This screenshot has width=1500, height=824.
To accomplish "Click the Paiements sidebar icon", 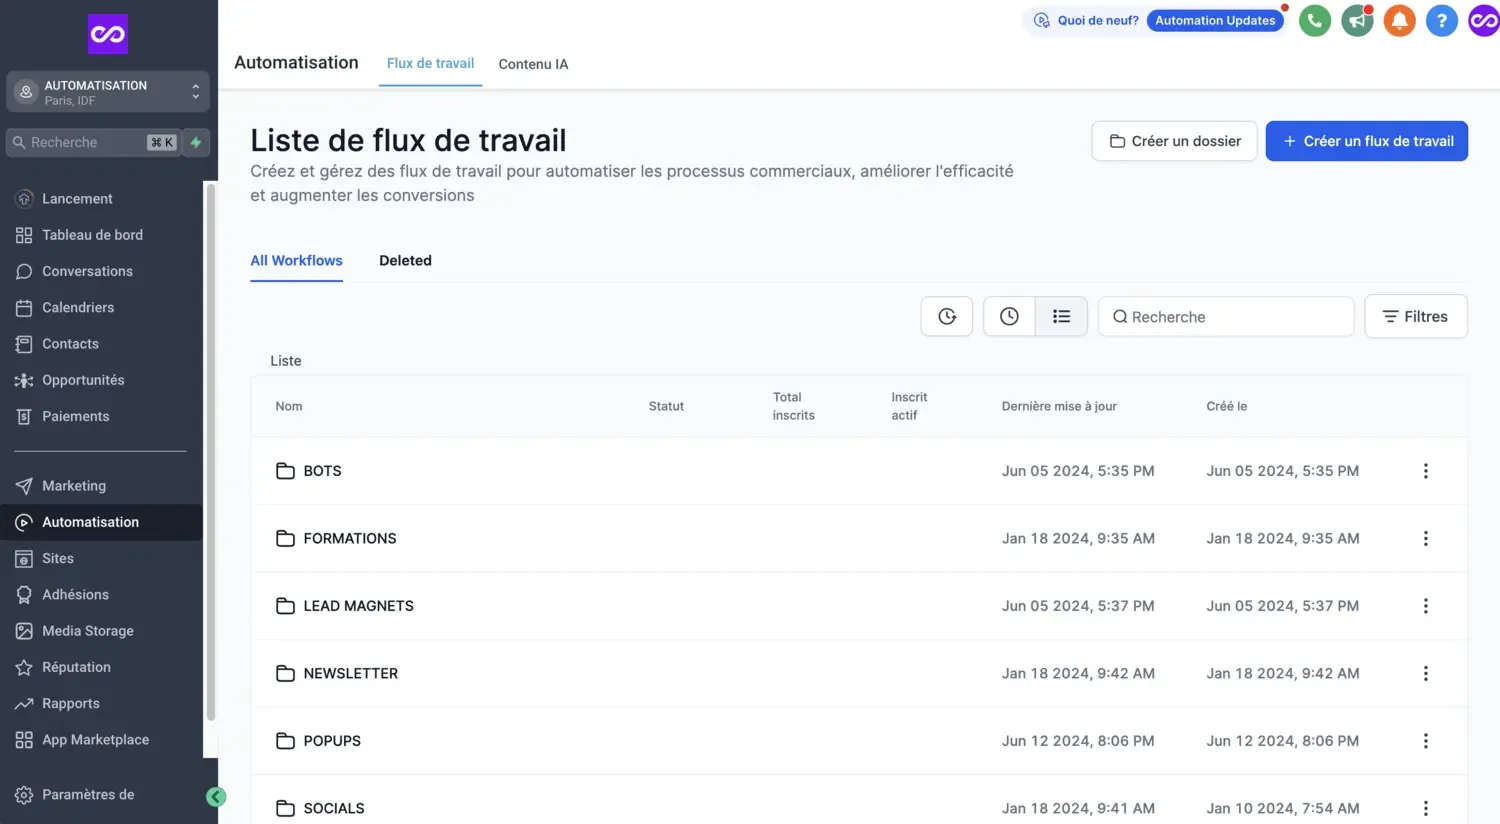I will [x=24, y=417].
